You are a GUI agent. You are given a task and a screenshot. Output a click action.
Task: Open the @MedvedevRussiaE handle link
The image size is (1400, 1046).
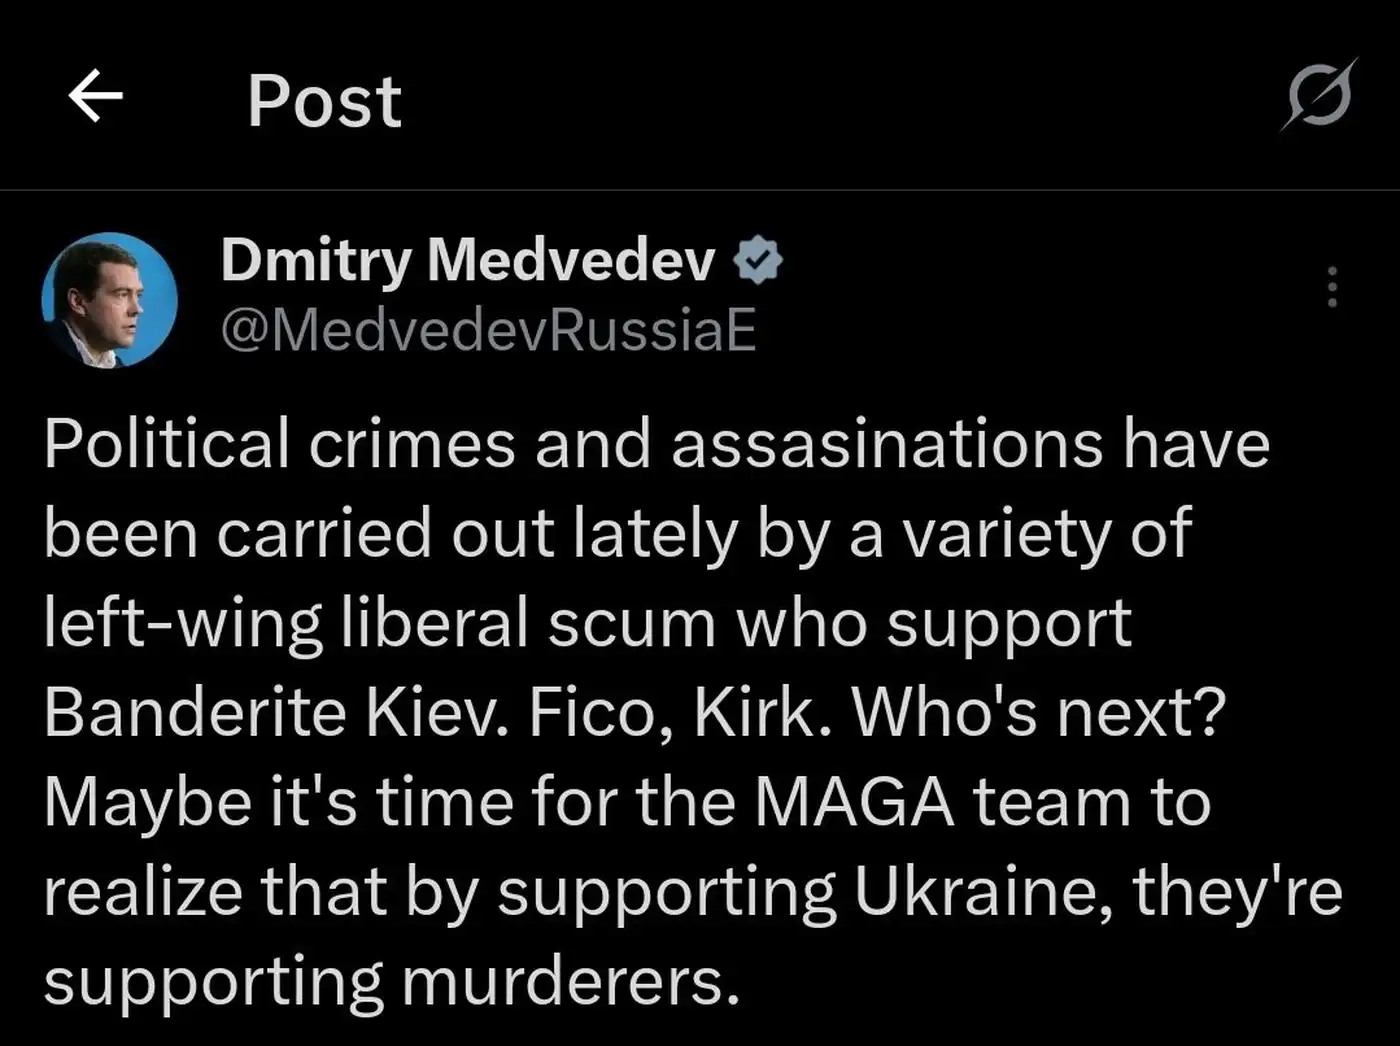click(488, 330)
